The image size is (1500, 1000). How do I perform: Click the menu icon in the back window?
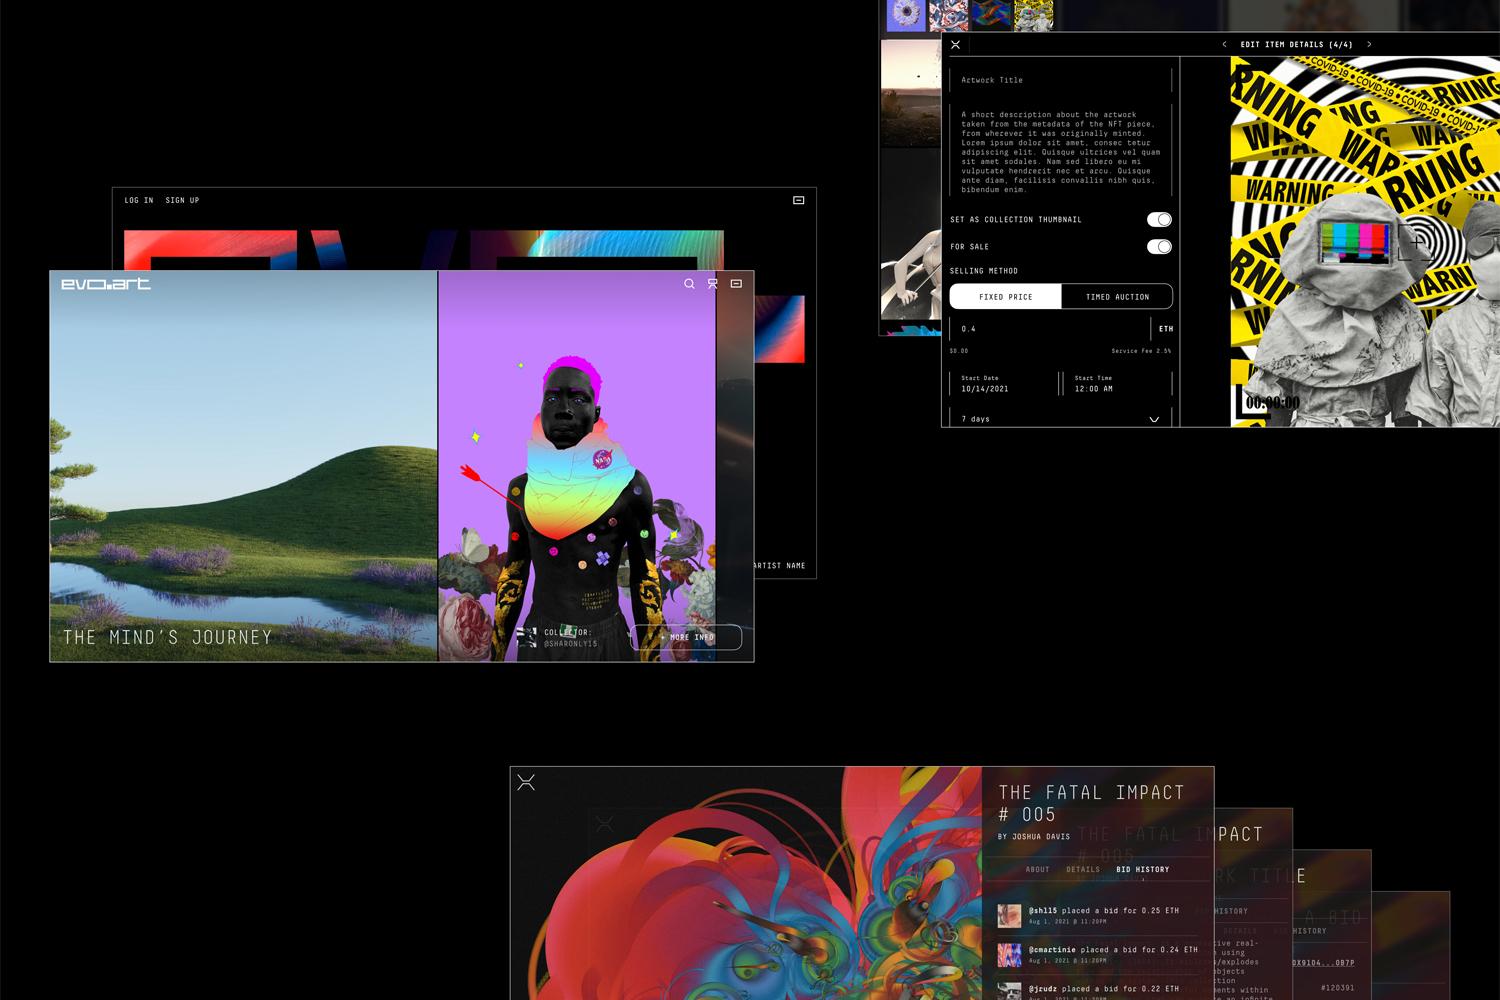click(x=799, y=200)
